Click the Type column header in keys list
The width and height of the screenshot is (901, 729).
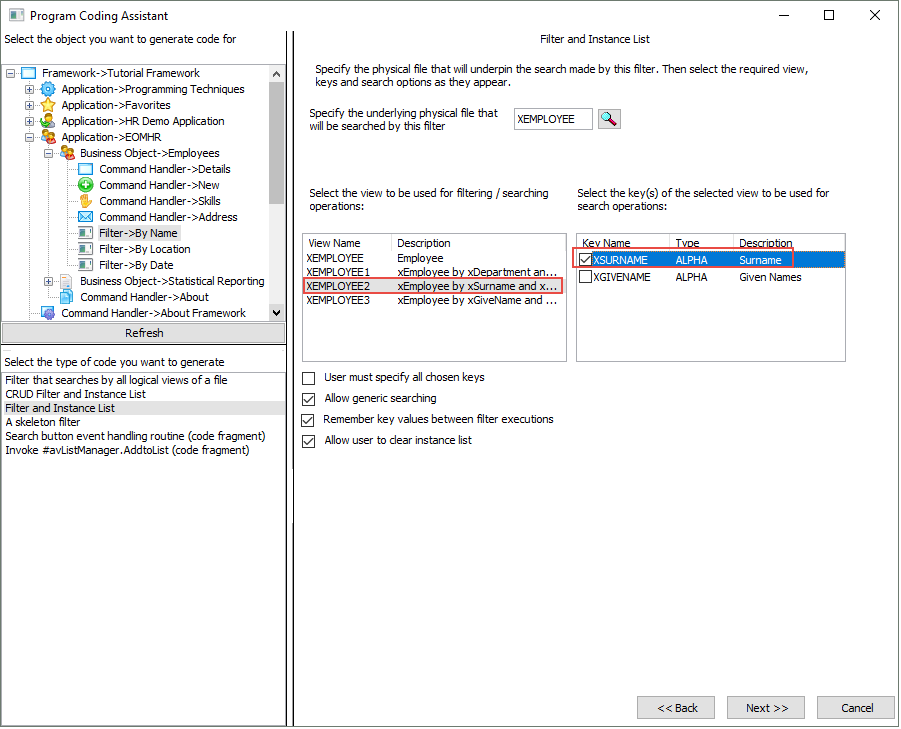point(702,243)
